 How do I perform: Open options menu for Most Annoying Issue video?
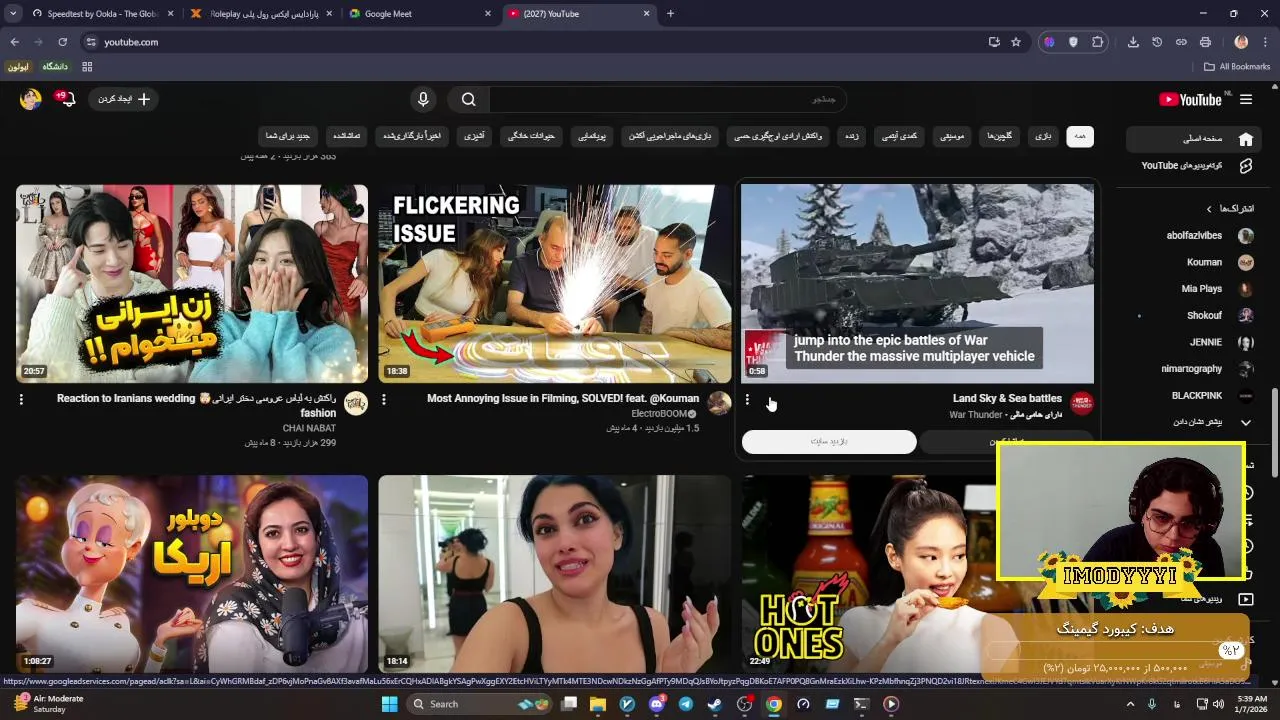click(x=384, y=400)
